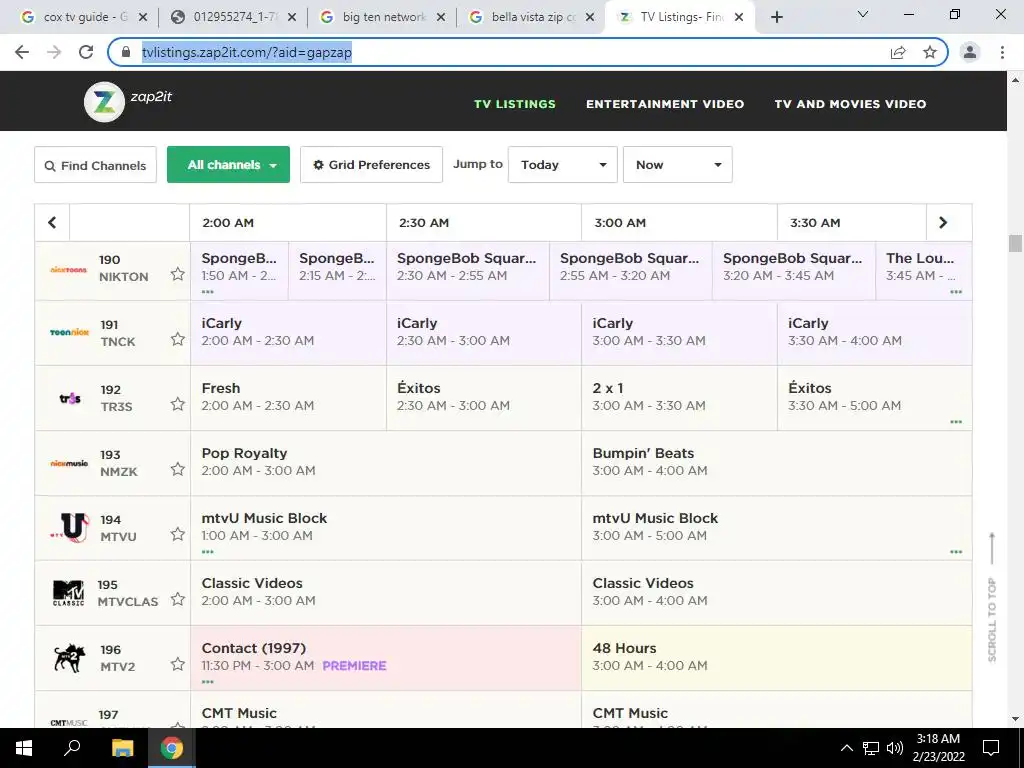Click Find Channels button
This screenshot has height=768, width=1024.
coord(95,165)
